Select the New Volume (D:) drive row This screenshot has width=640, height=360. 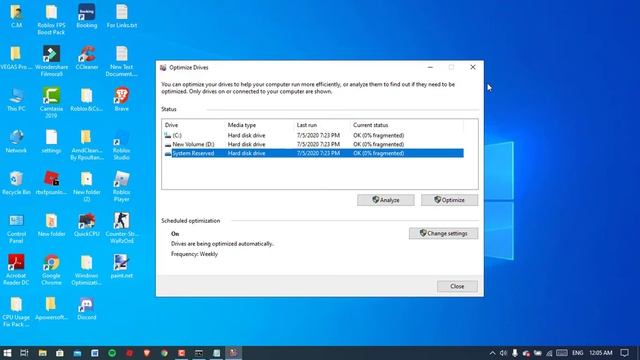tap(313, 144)
